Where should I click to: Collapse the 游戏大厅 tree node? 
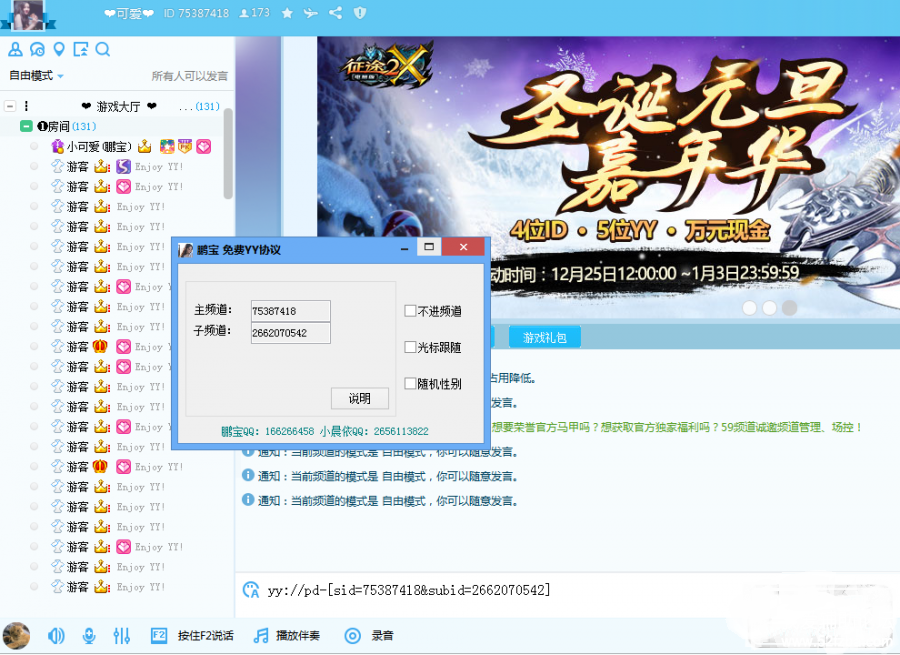(x=10, y=106)
